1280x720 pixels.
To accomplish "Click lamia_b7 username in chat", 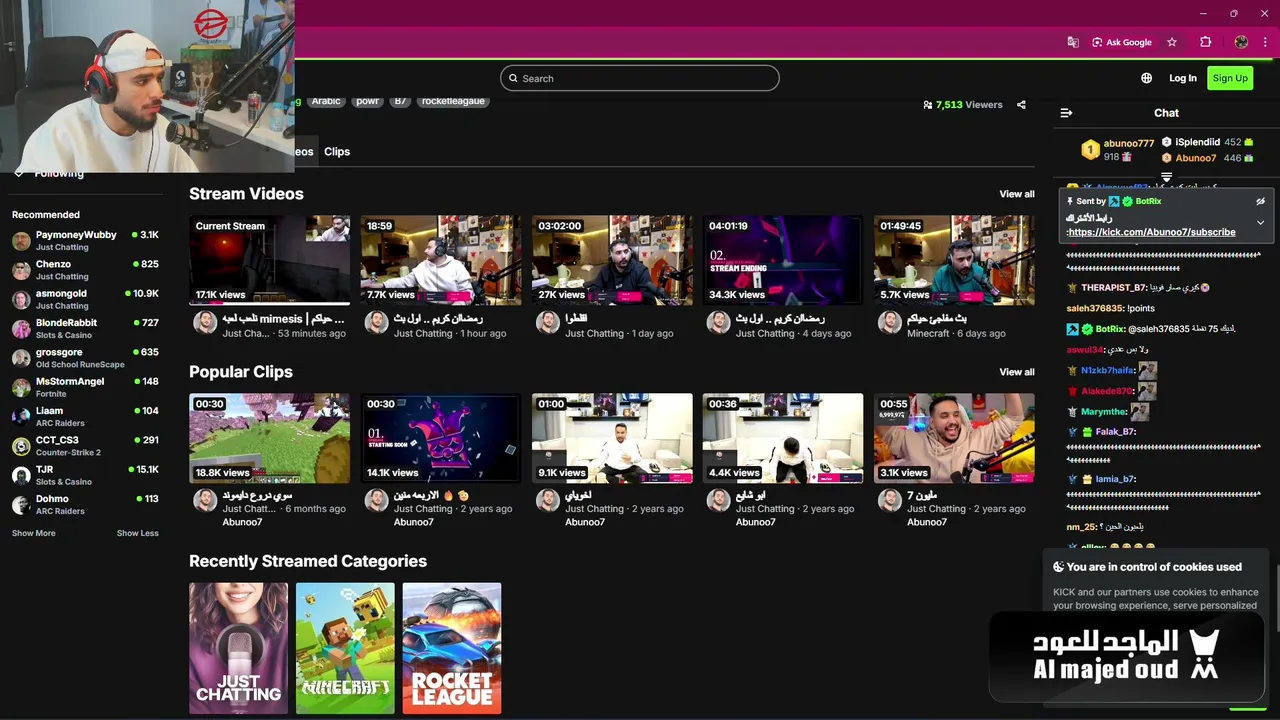I will 1116,479.
